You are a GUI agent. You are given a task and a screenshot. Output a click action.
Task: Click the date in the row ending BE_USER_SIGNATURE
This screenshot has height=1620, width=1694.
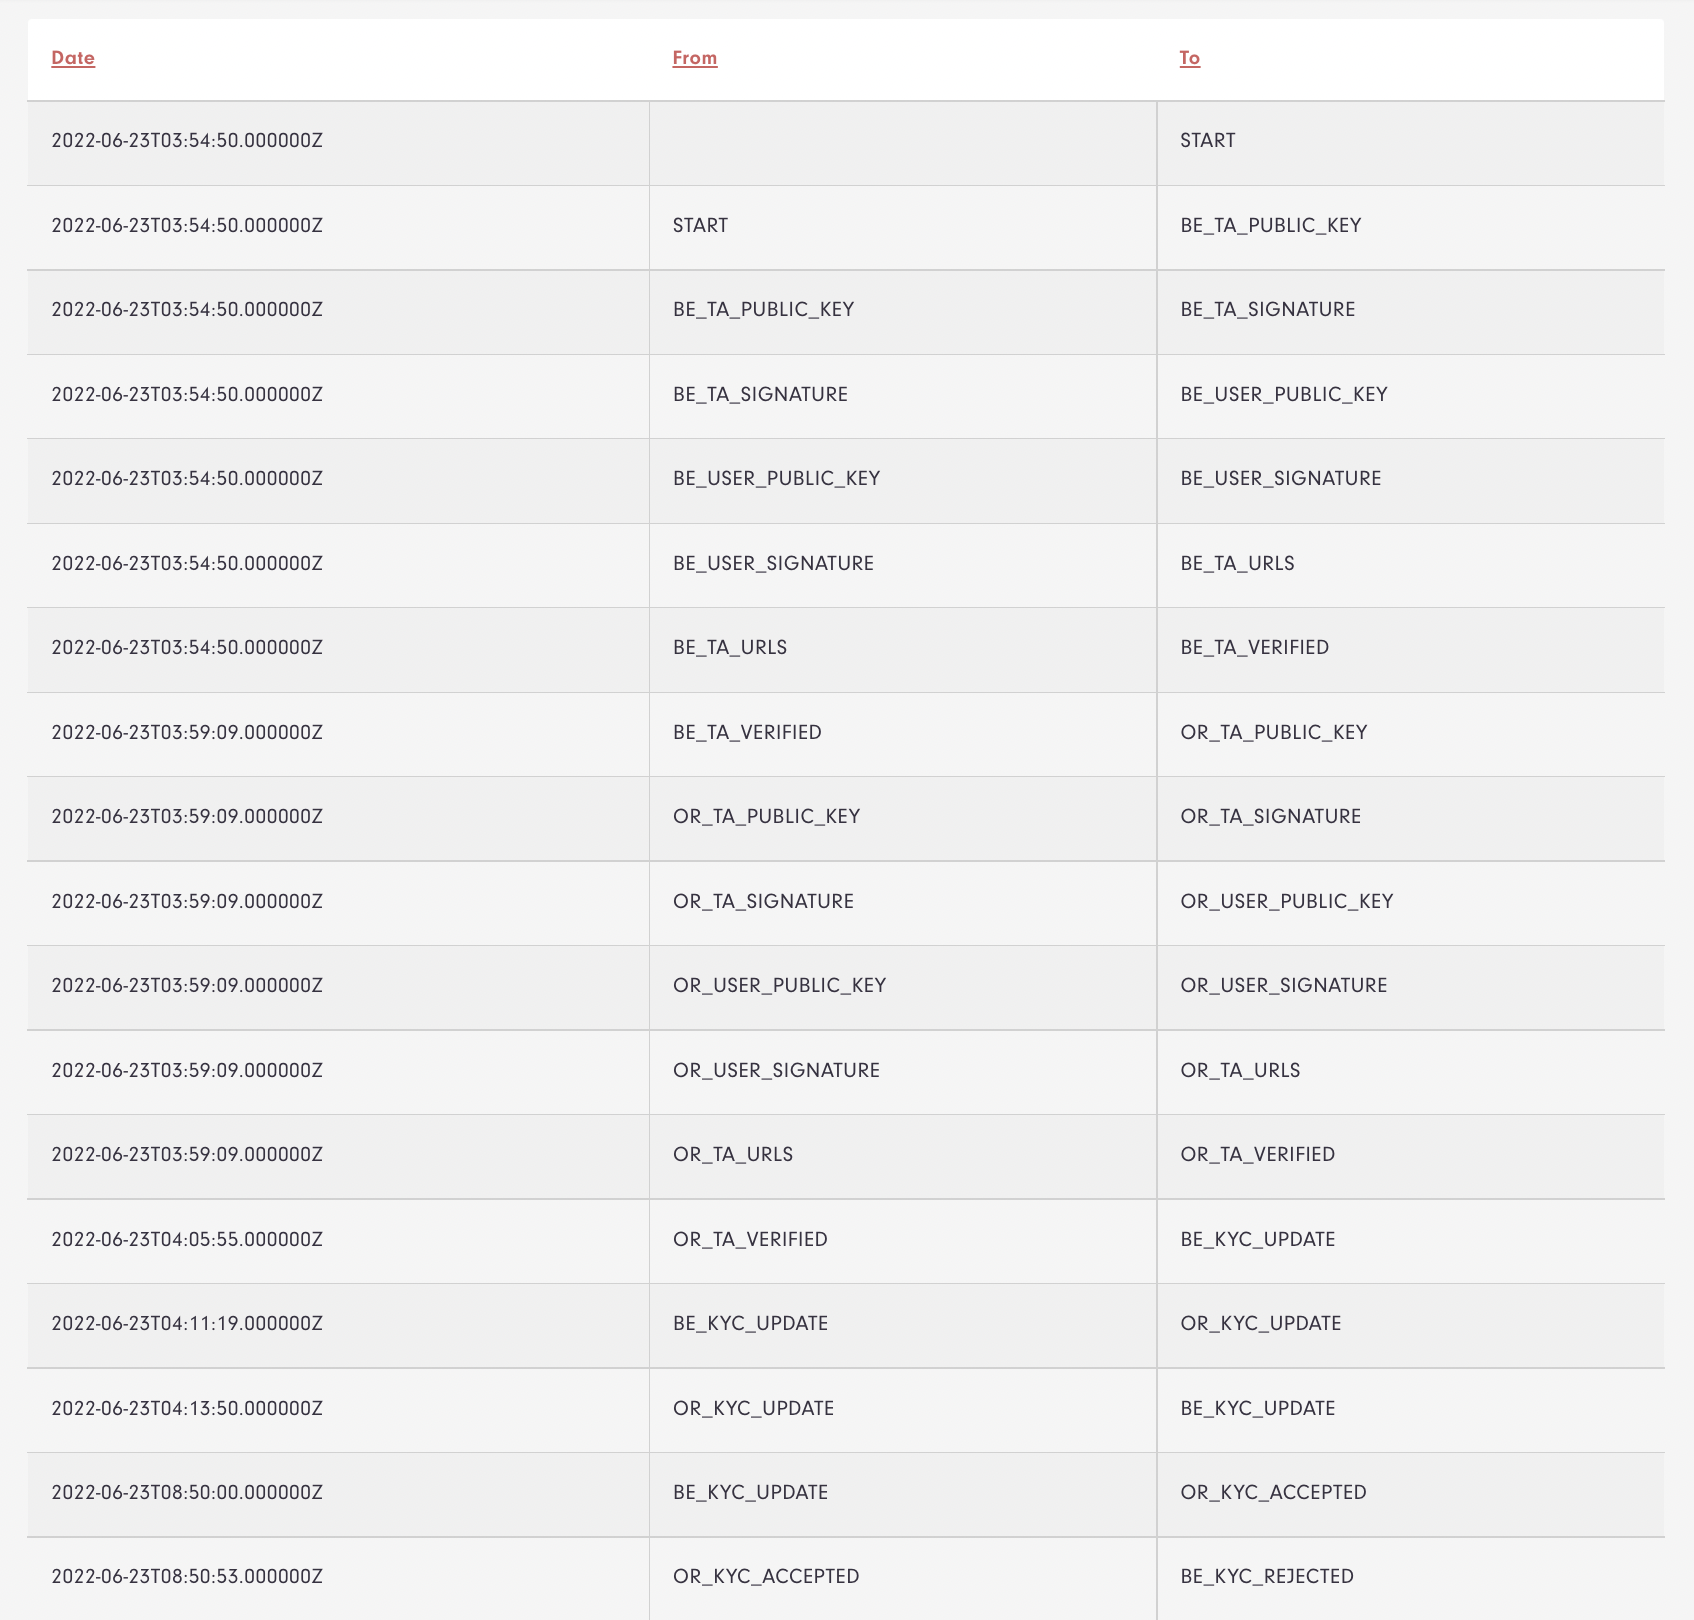pos(187,478)
